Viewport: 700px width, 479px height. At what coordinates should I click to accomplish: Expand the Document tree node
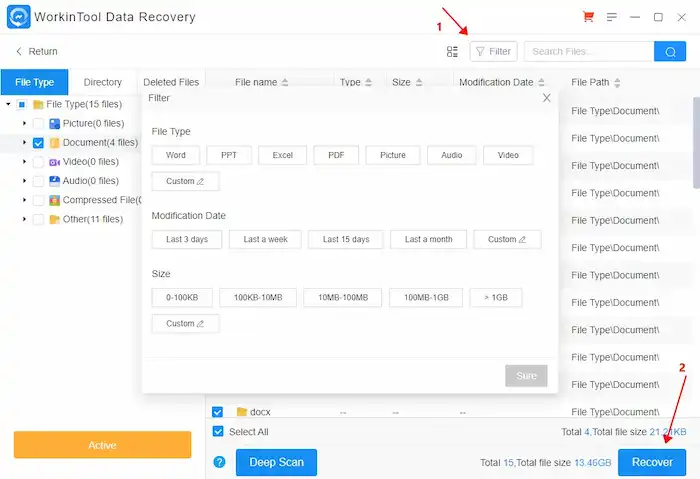tap(24, 142)
